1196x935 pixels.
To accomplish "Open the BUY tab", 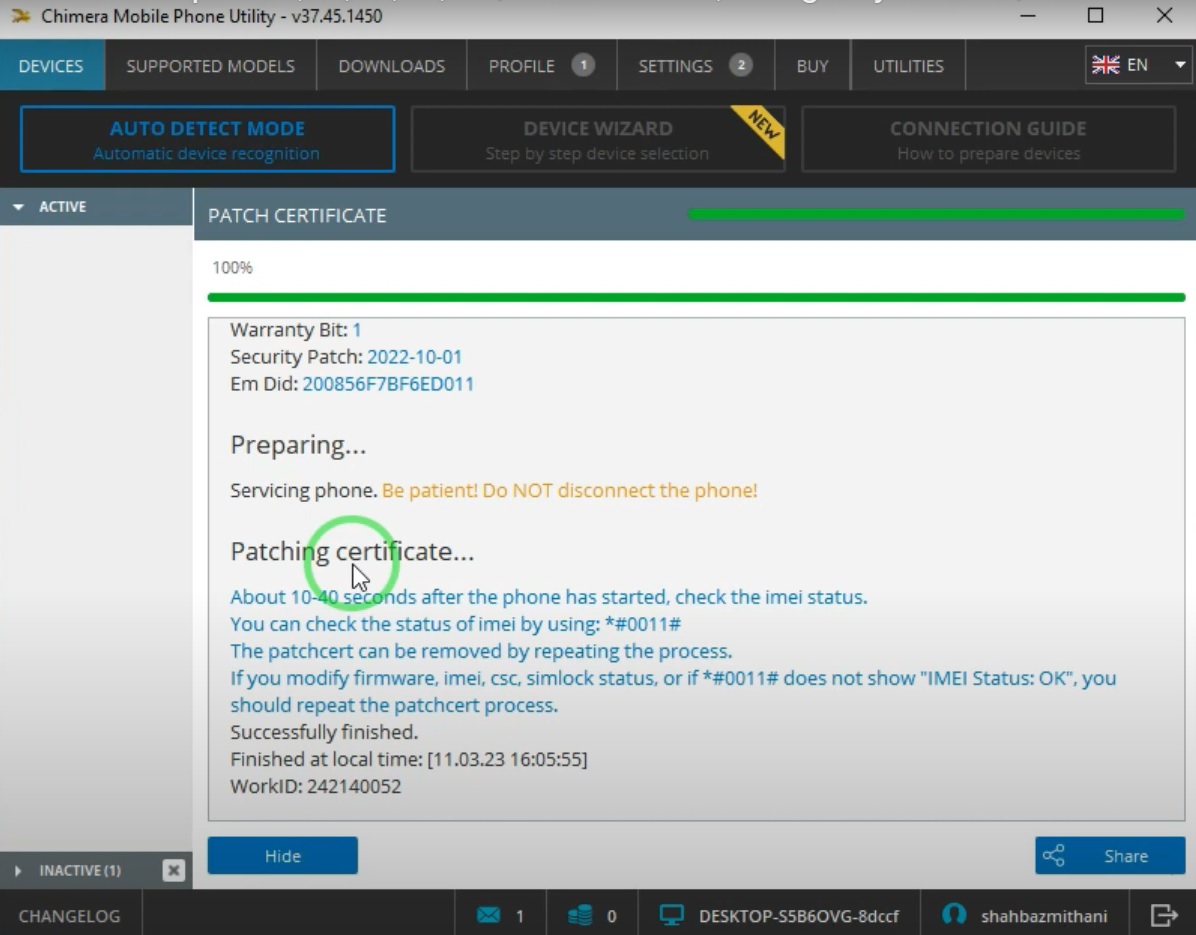I will click(x=812, y=66).
